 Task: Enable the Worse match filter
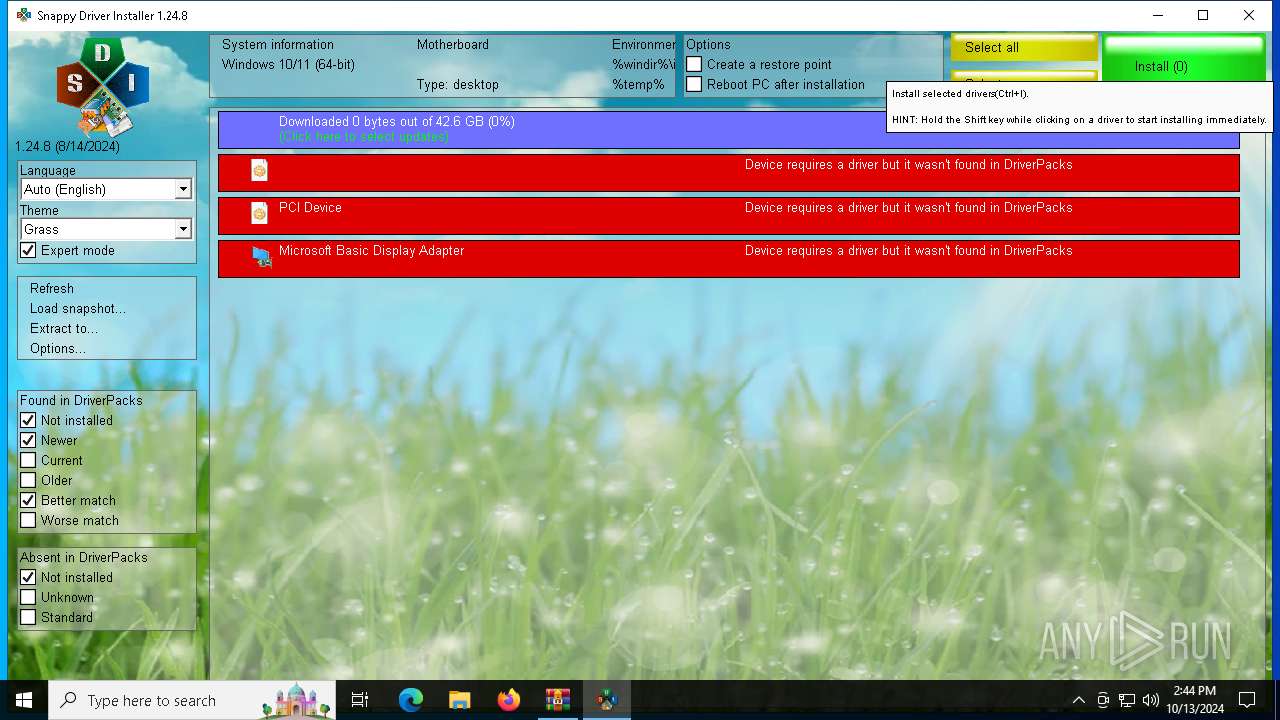pos(28,521)
